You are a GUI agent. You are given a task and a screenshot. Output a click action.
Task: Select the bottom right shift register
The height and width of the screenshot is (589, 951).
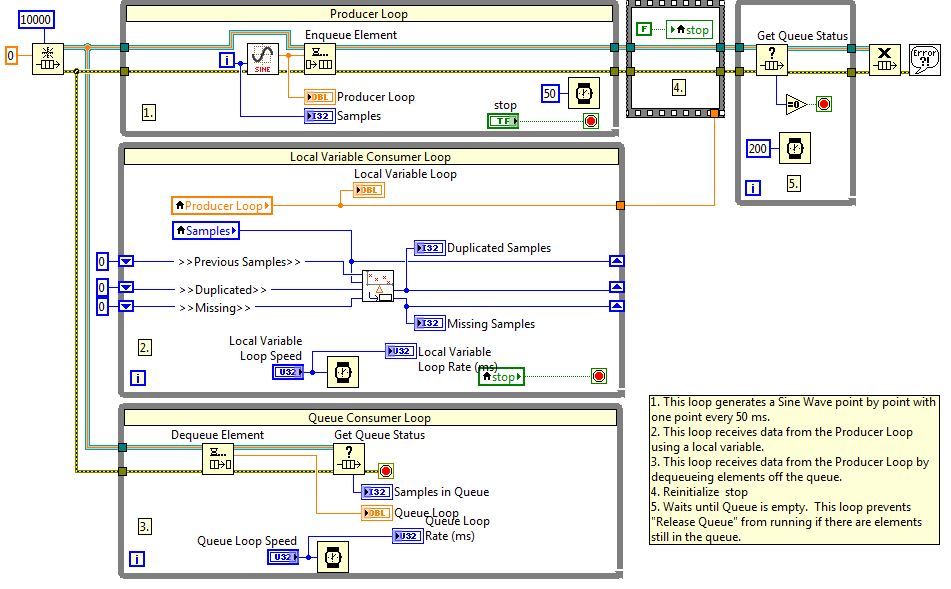(616, 306)
